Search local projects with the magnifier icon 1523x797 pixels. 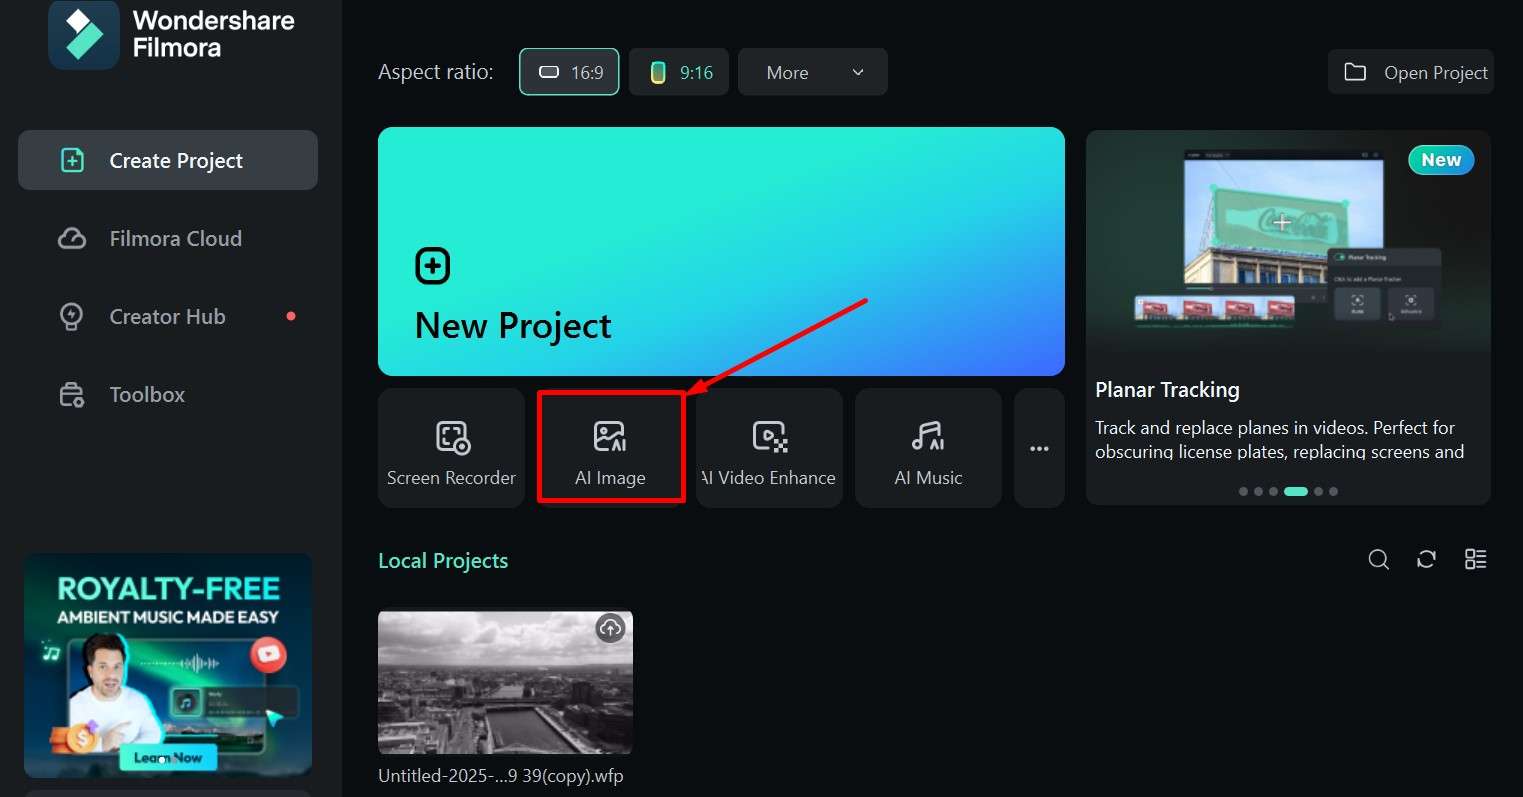(1378, 559)
